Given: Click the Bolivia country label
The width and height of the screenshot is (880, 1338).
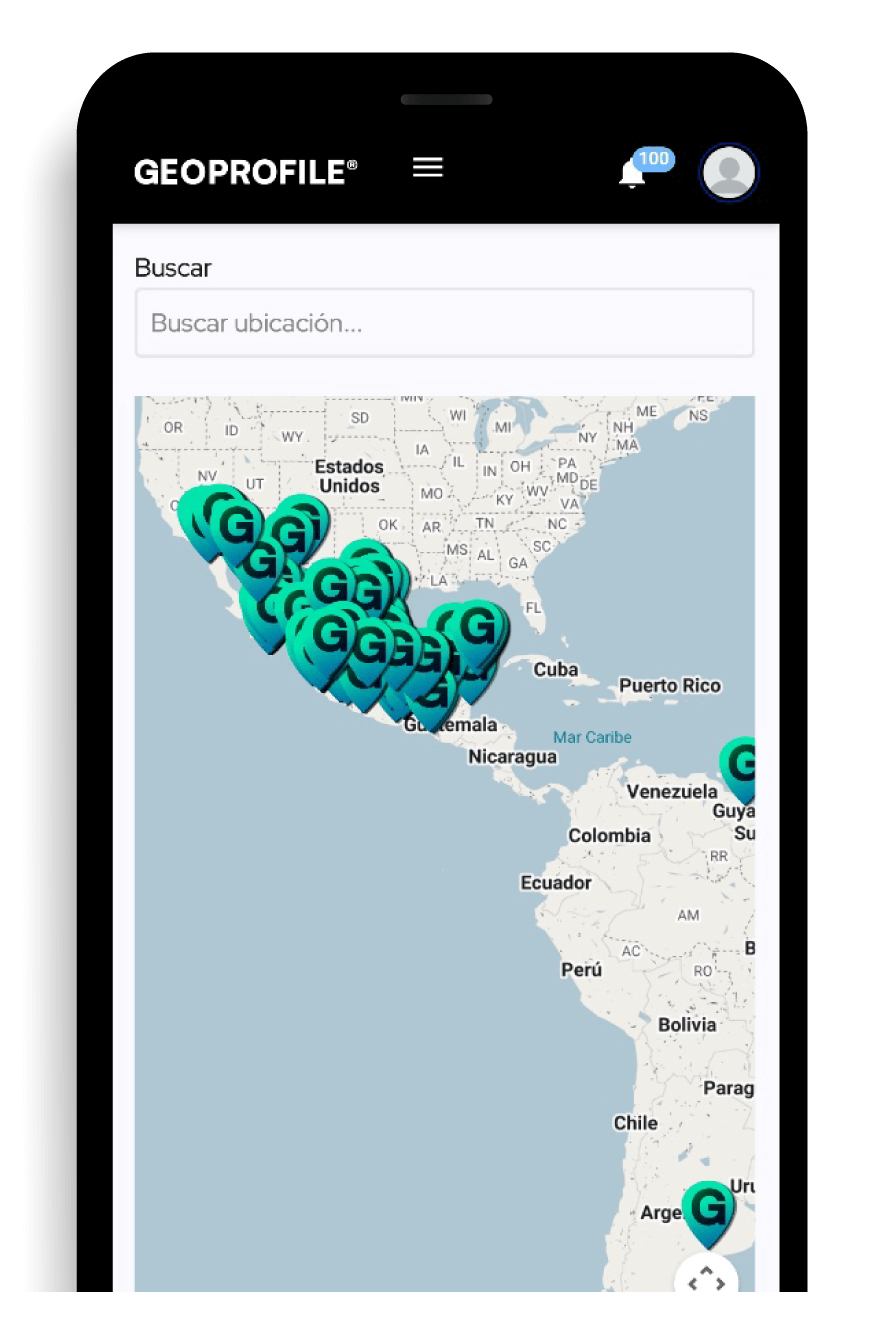Looking at the screenshot, I should (687, 1024).
